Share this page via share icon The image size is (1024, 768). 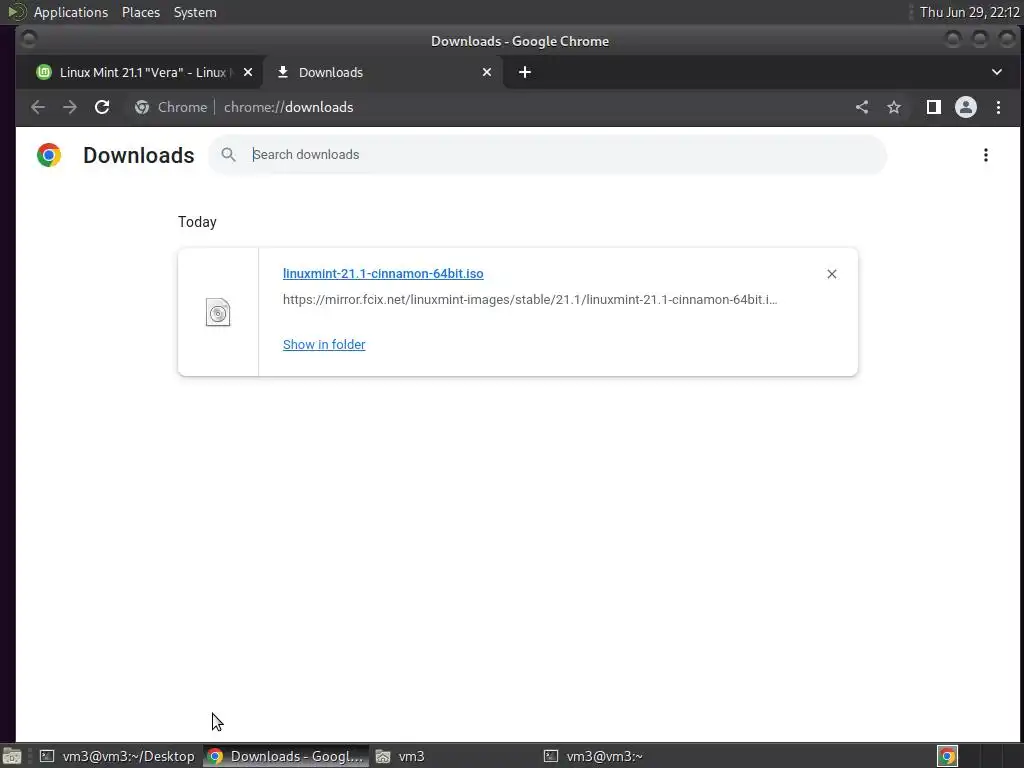(862, 107)
